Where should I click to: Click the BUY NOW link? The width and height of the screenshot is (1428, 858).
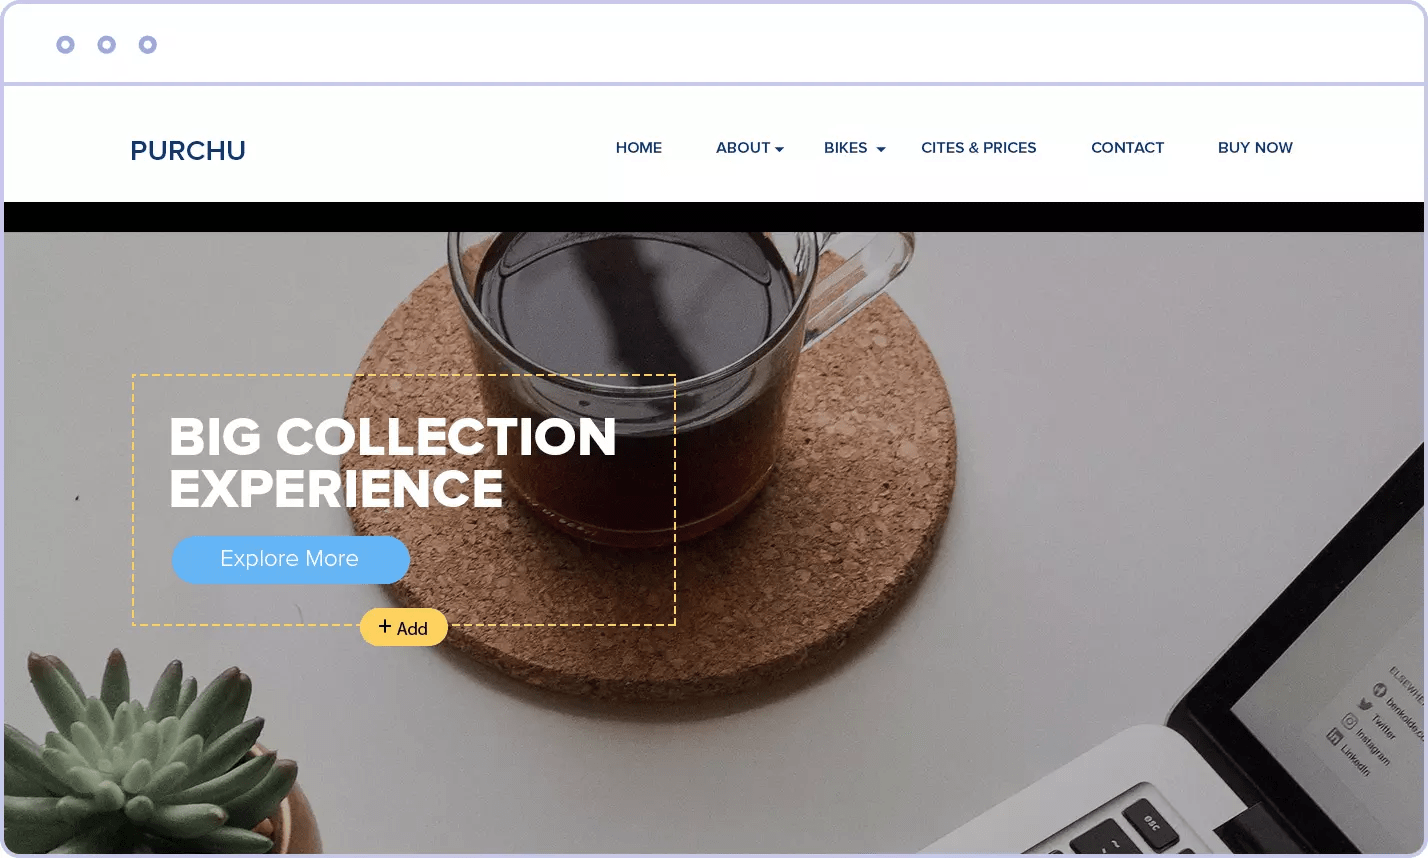pyautogui.click(x=1256, y=147)
